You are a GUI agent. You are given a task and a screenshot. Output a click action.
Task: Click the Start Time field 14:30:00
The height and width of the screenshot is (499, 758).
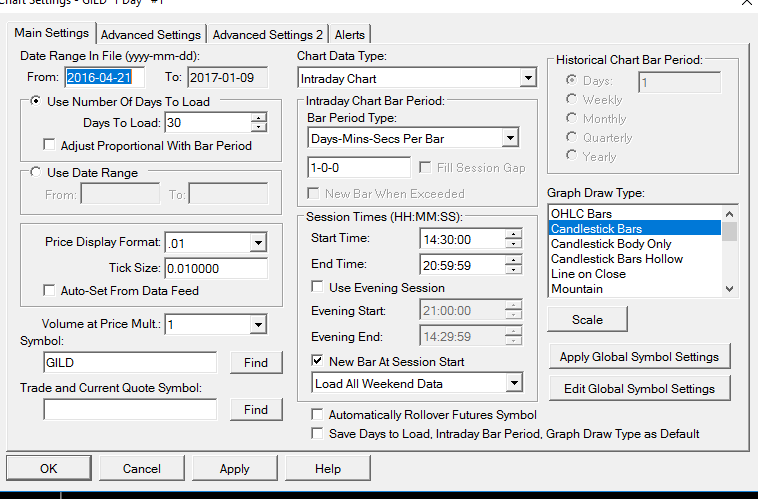pyautogui.click(x=463, y=239)
